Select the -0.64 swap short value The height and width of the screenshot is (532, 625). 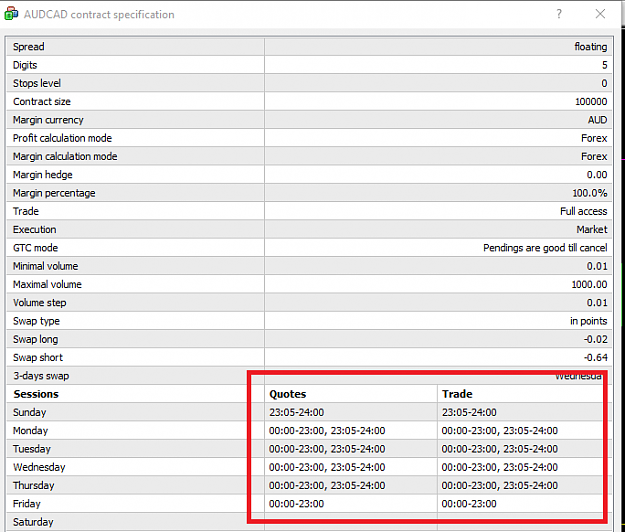[x=596, y=358]
